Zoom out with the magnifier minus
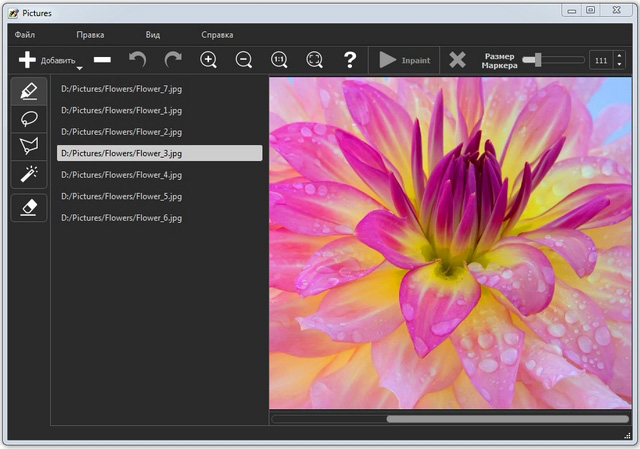The width and height of the screenshot is (640, 449). click(244, 60)
